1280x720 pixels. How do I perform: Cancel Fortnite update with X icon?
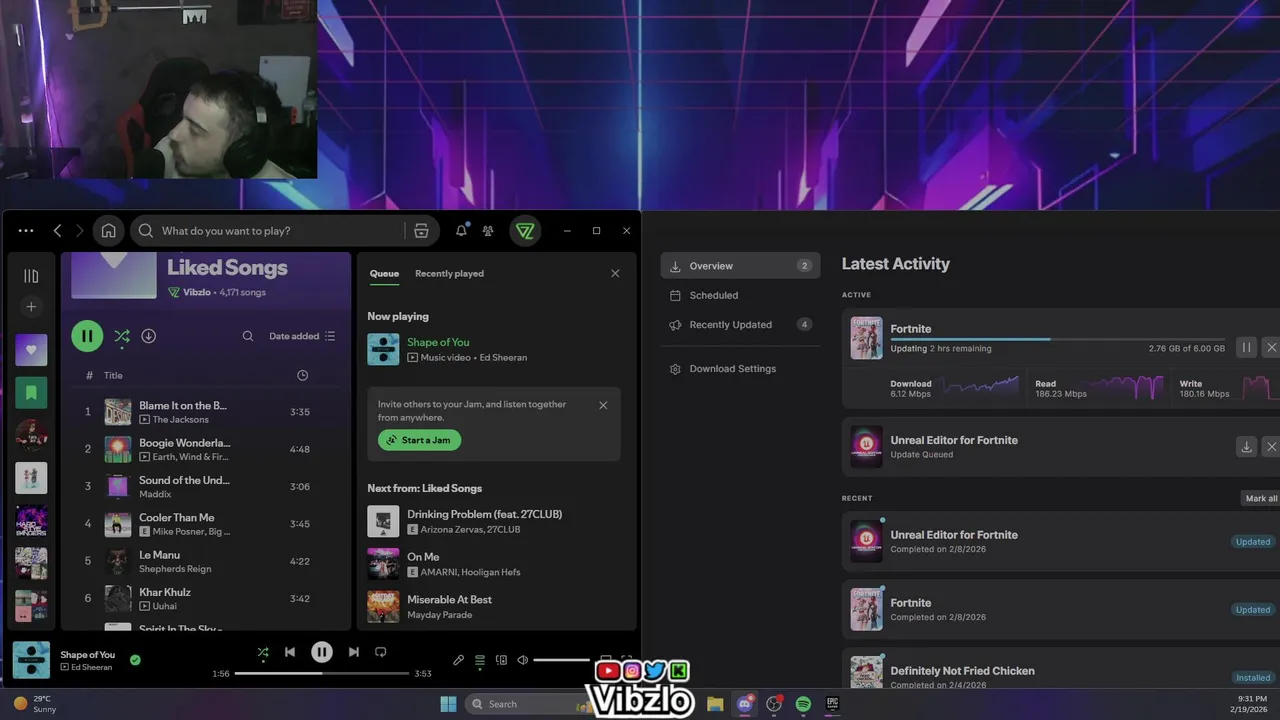coord(1271,347)
